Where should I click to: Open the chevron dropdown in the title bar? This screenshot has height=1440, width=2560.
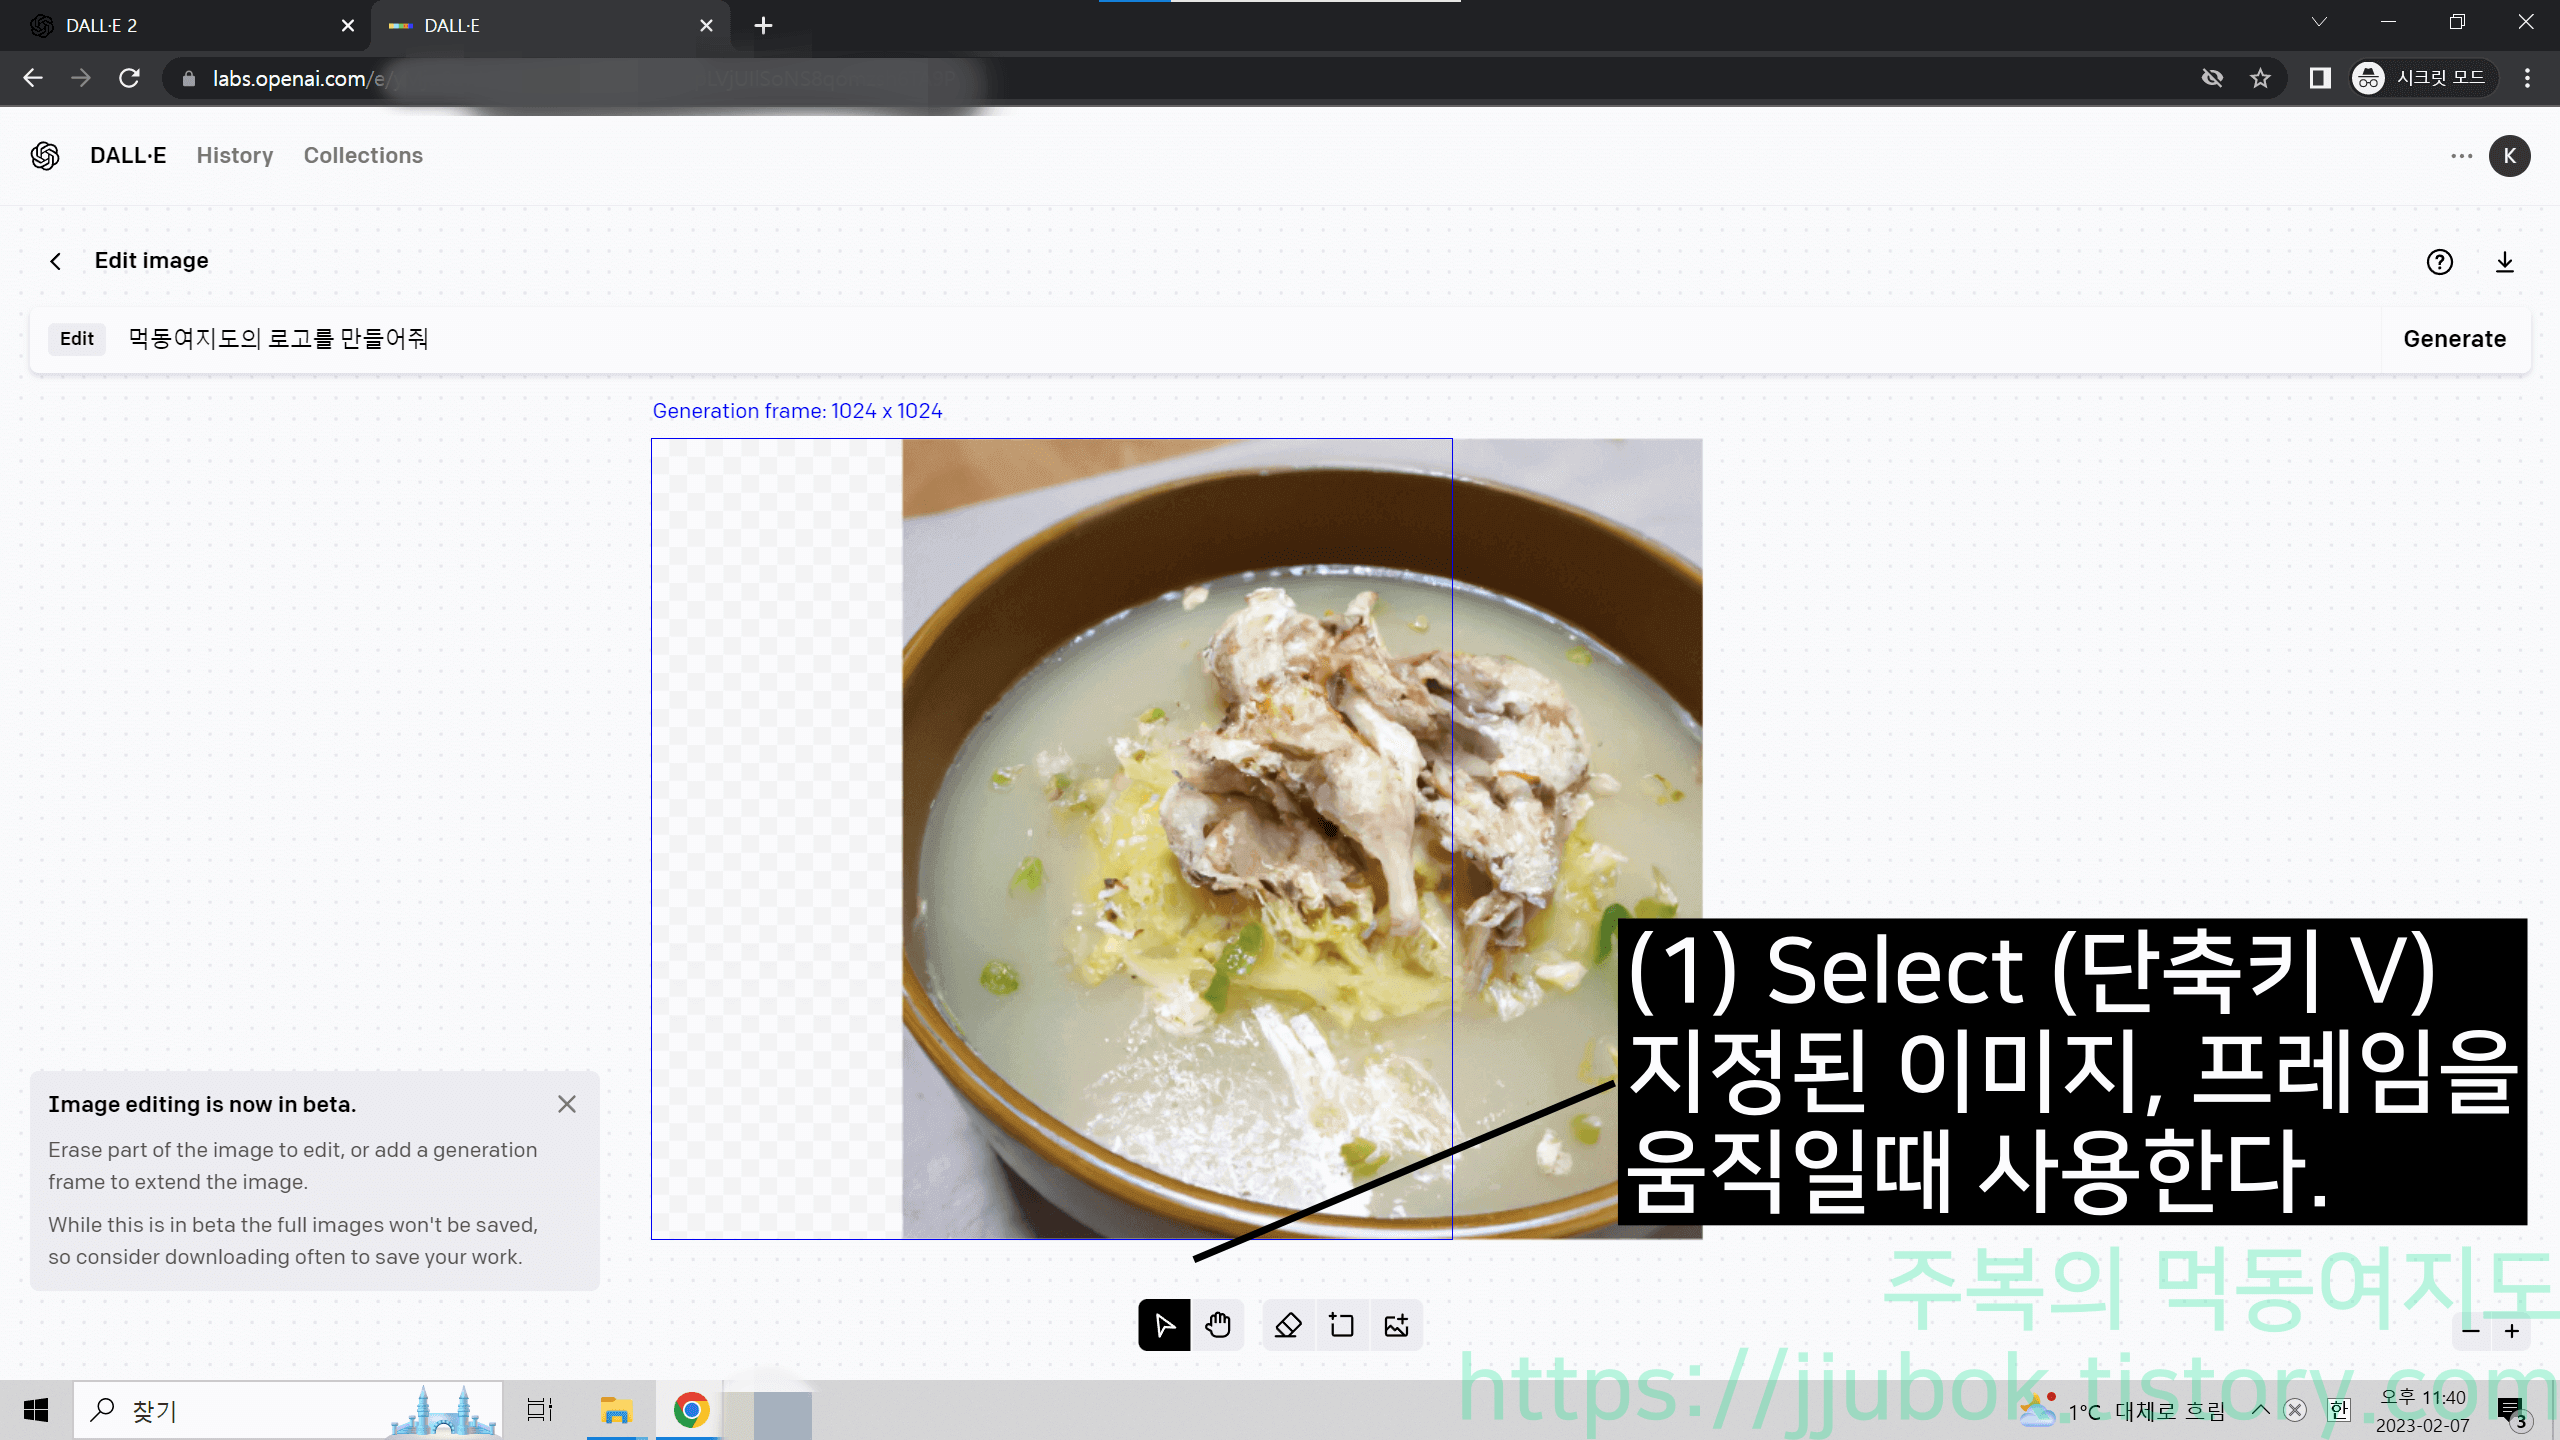2318,22
